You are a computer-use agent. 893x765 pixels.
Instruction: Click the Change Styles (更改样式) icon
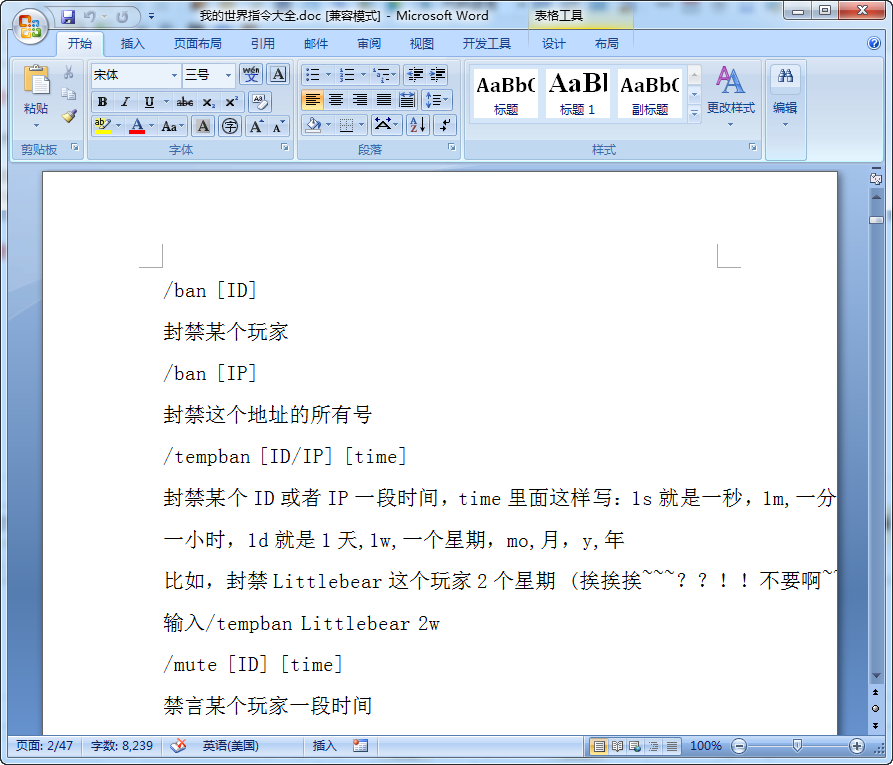[x=730, y=80]
